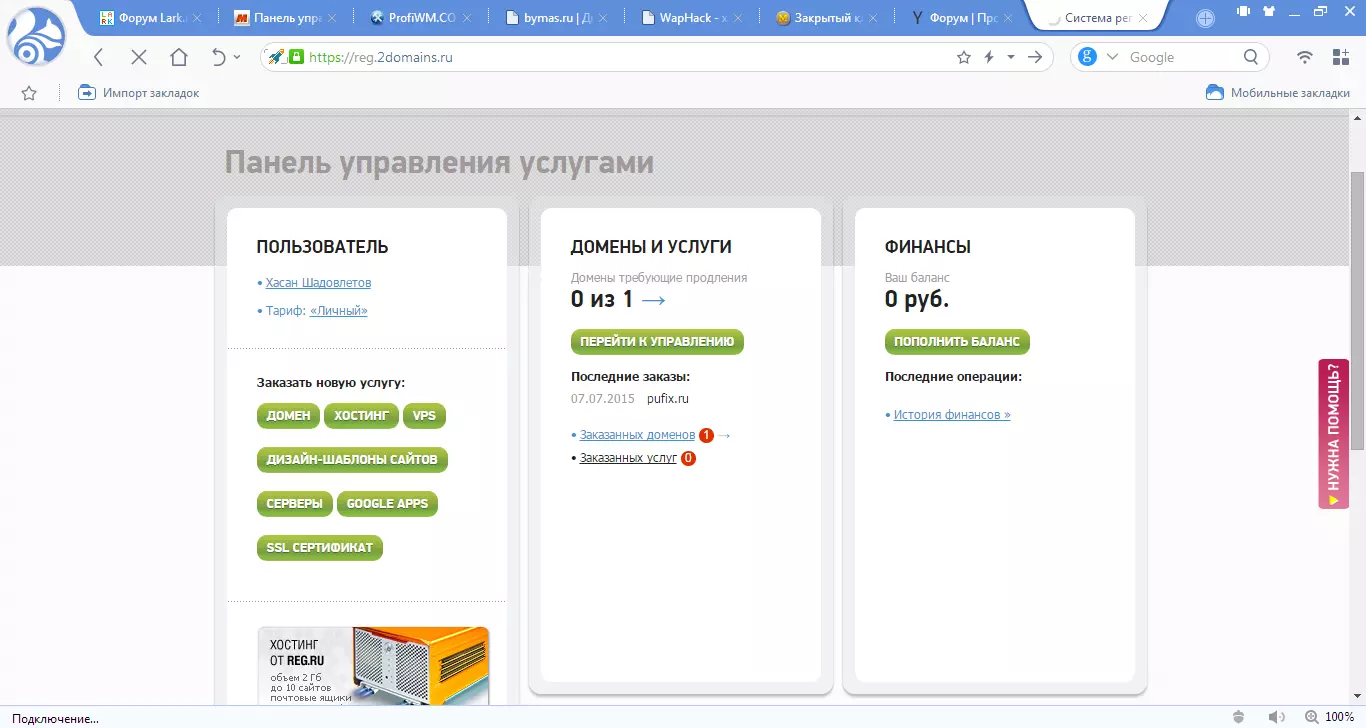Open a new tab with the plus icon
Viewport: 1366px width, 728px height.
click(1205, 18)
